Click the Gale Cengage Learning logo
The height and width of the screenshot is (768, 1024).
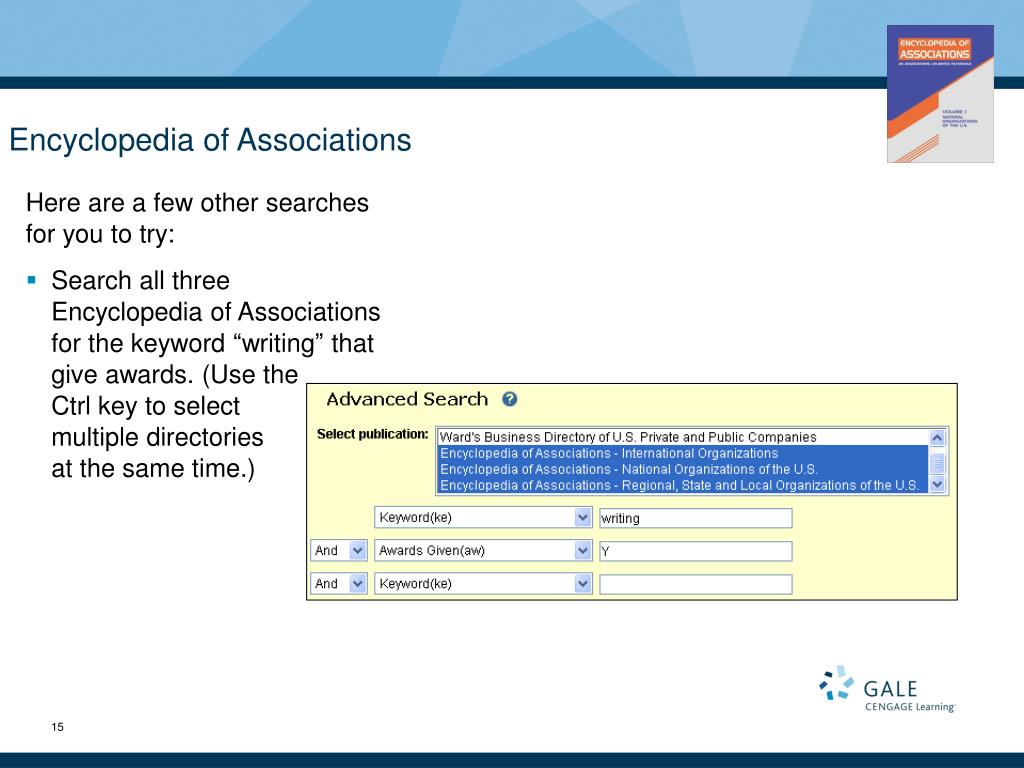click(888, 689)
